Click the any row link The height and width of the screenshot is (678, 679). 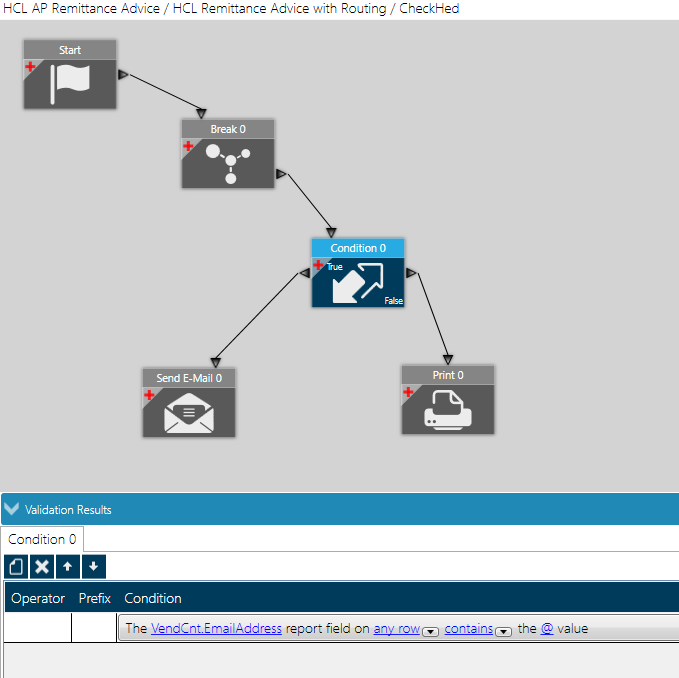[x=397, y=628]
